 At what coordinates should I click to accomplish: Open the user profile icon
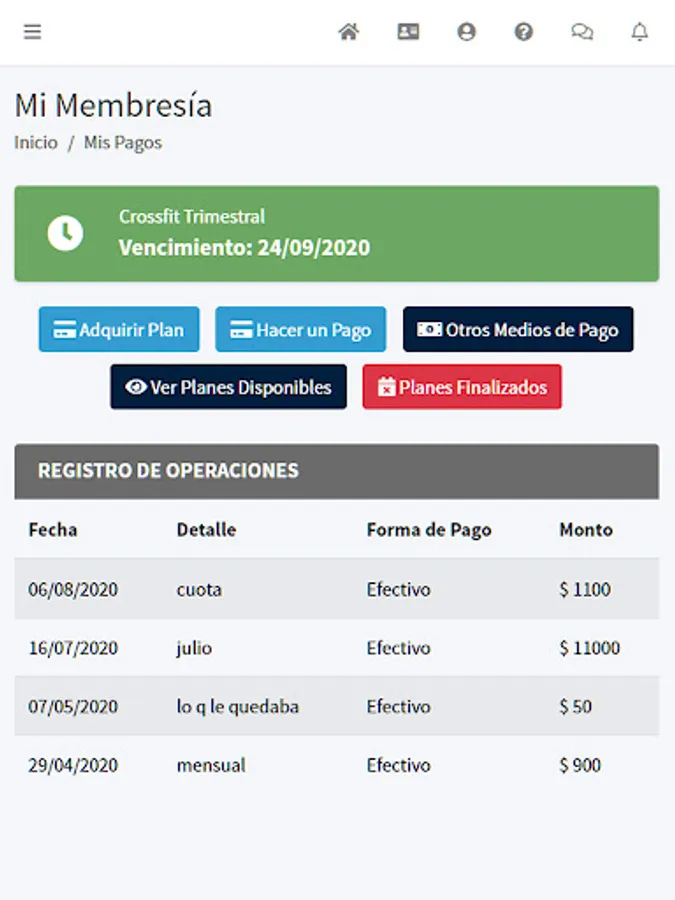[x=465, y=32]
